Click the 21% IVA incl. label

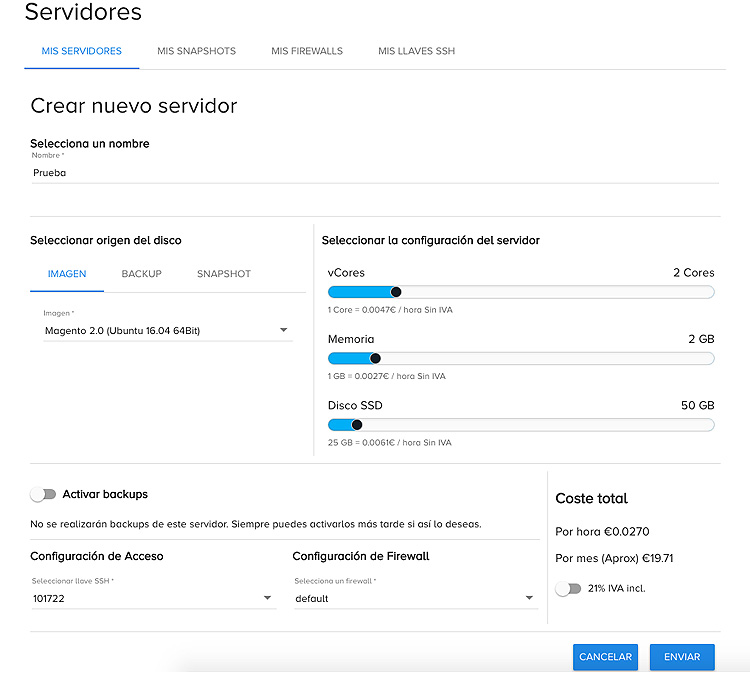pyautogui.click(x=617, y=589)
